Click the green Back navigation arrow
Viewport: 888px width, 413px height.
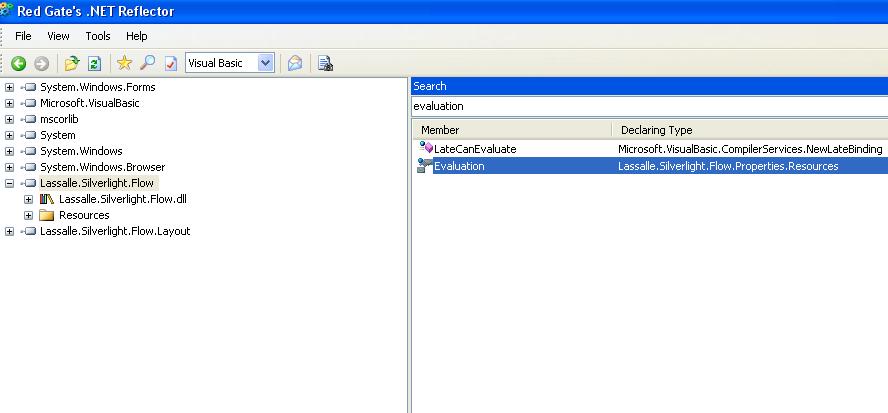tap(19, 63)
